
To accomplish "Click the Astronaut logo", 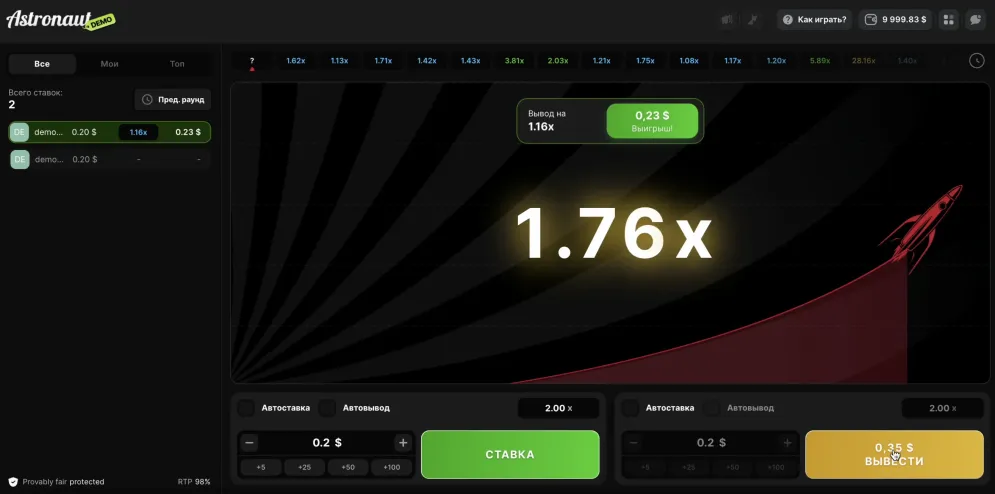I will [x=60, y=20].
